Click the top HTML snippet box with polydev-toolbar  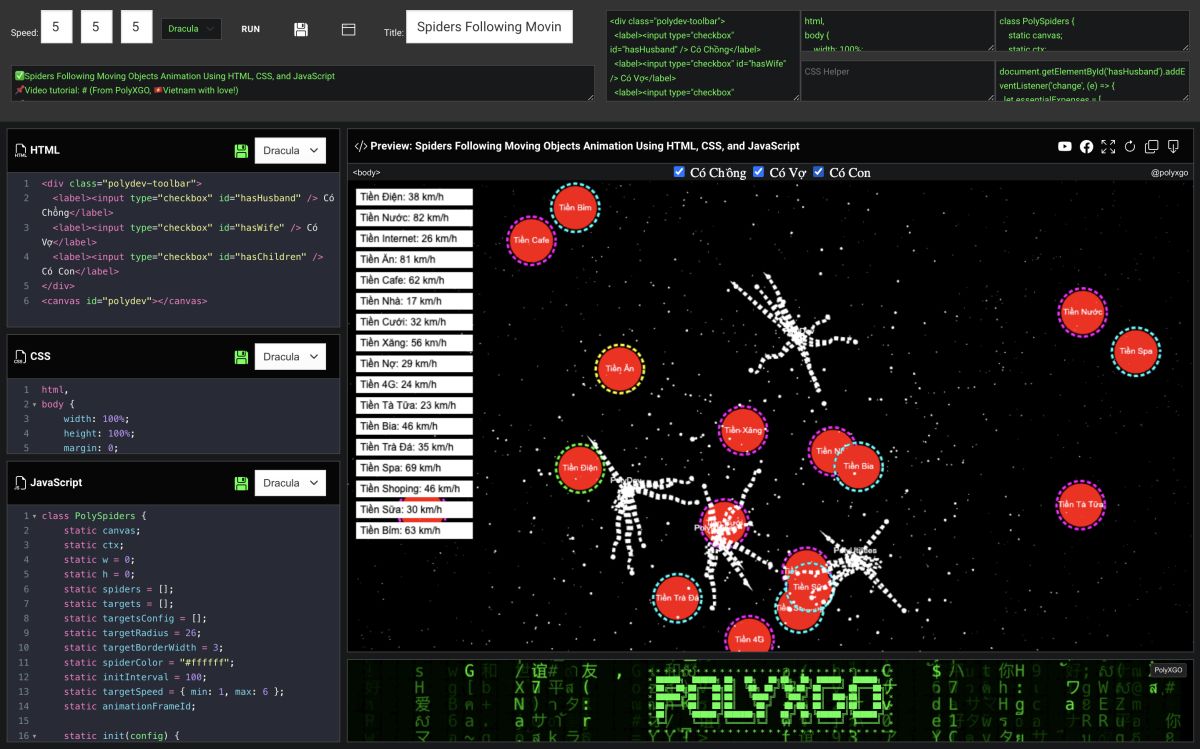pos(702,55)
